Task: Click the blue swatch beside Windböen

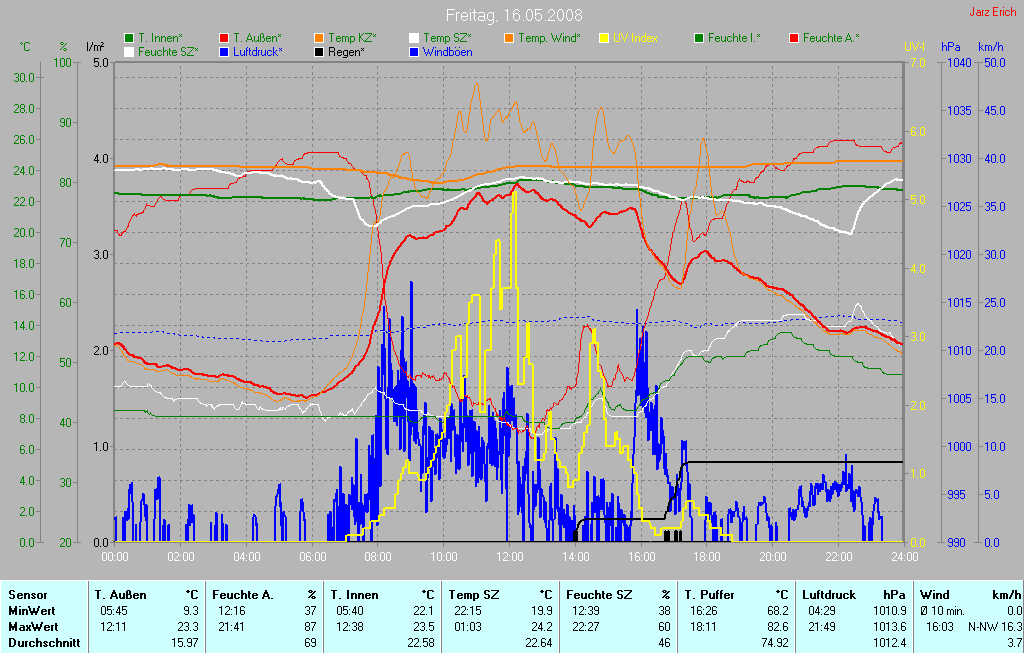Action: point(414,52)
